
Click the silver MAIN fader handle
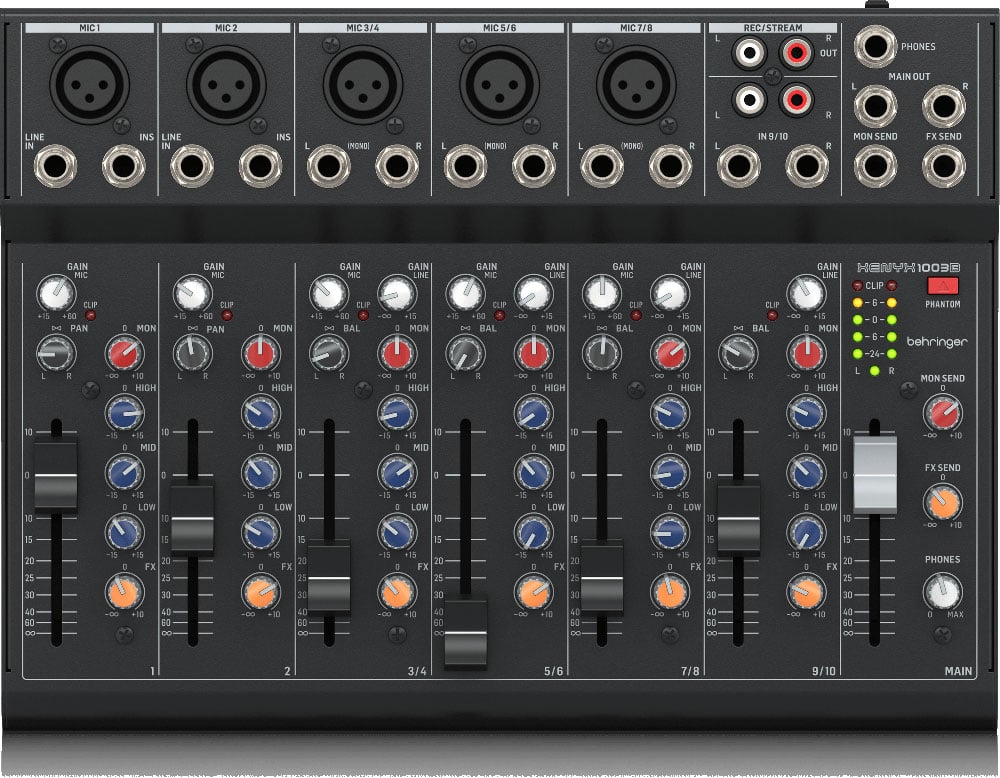click(x=875, y=474)
